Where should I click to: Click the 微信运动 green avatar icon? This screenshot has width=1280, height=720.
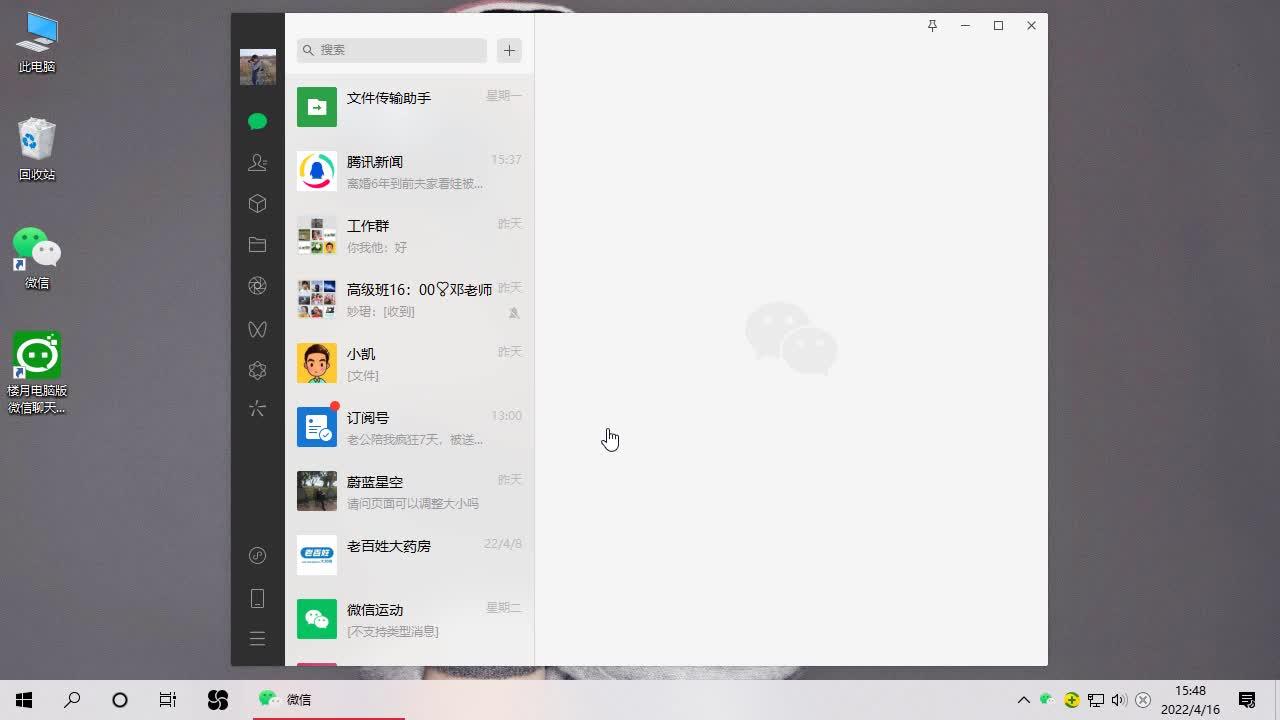(317, 619)
